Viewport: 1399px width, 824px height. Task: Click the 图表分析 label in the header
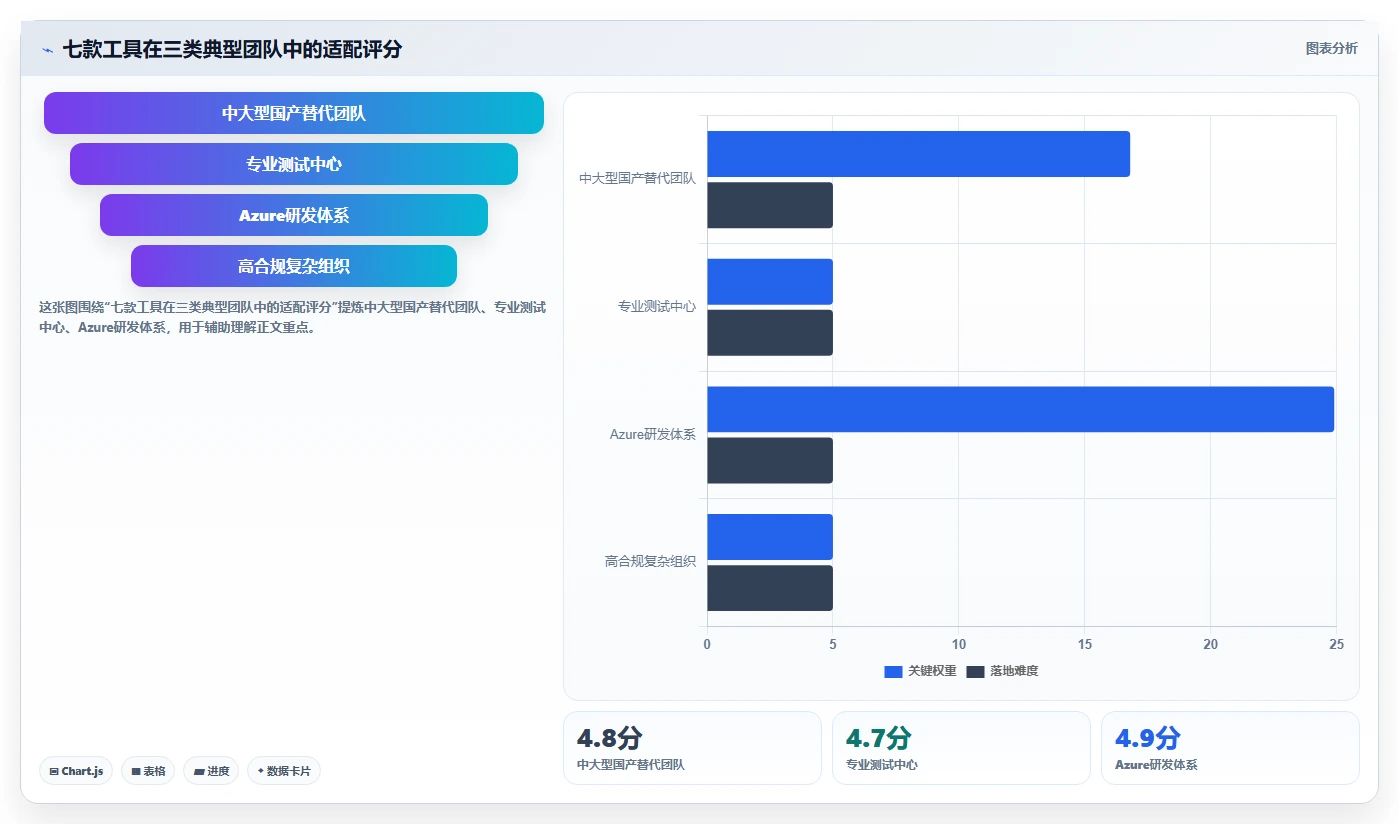coord(1331,48)
